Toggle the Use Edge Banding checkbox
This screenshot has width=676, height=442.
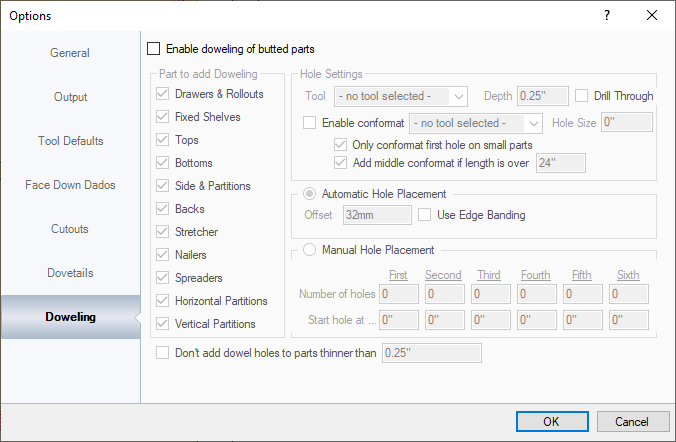(425, 215)
